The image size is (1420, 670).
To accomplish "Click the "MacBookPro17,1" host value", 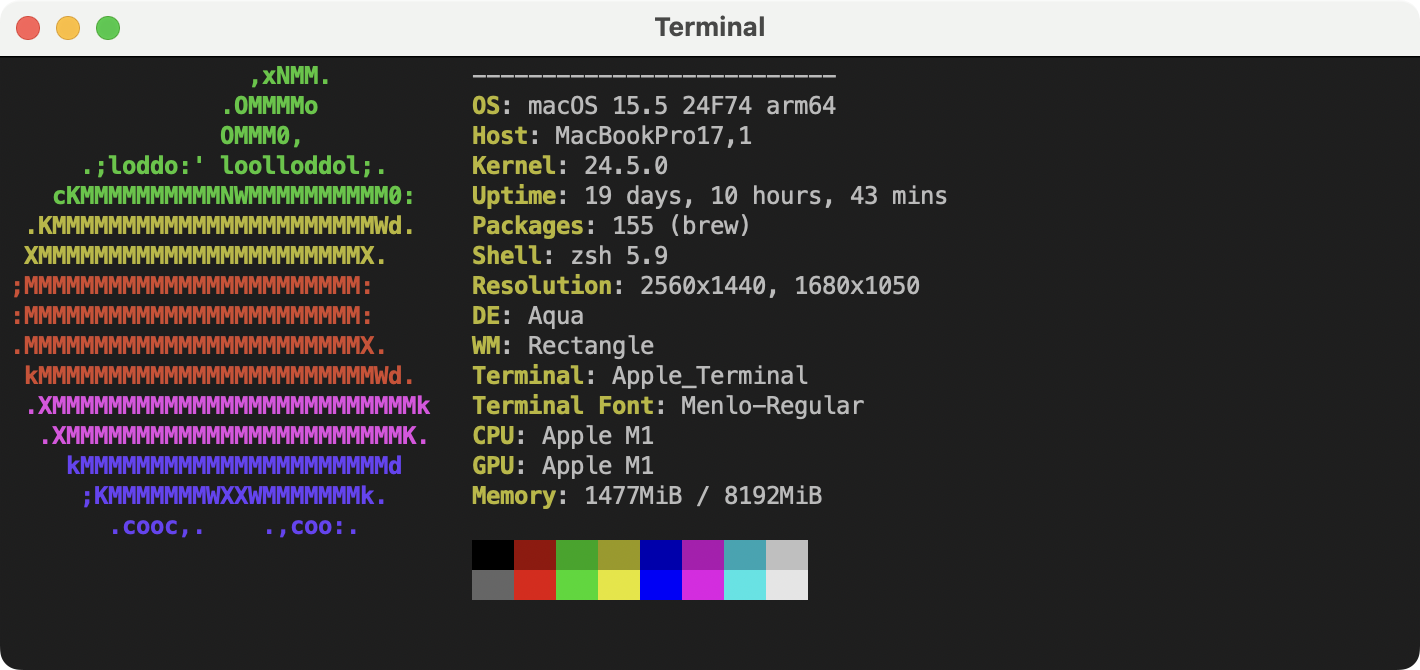I will tap(654, 136).
